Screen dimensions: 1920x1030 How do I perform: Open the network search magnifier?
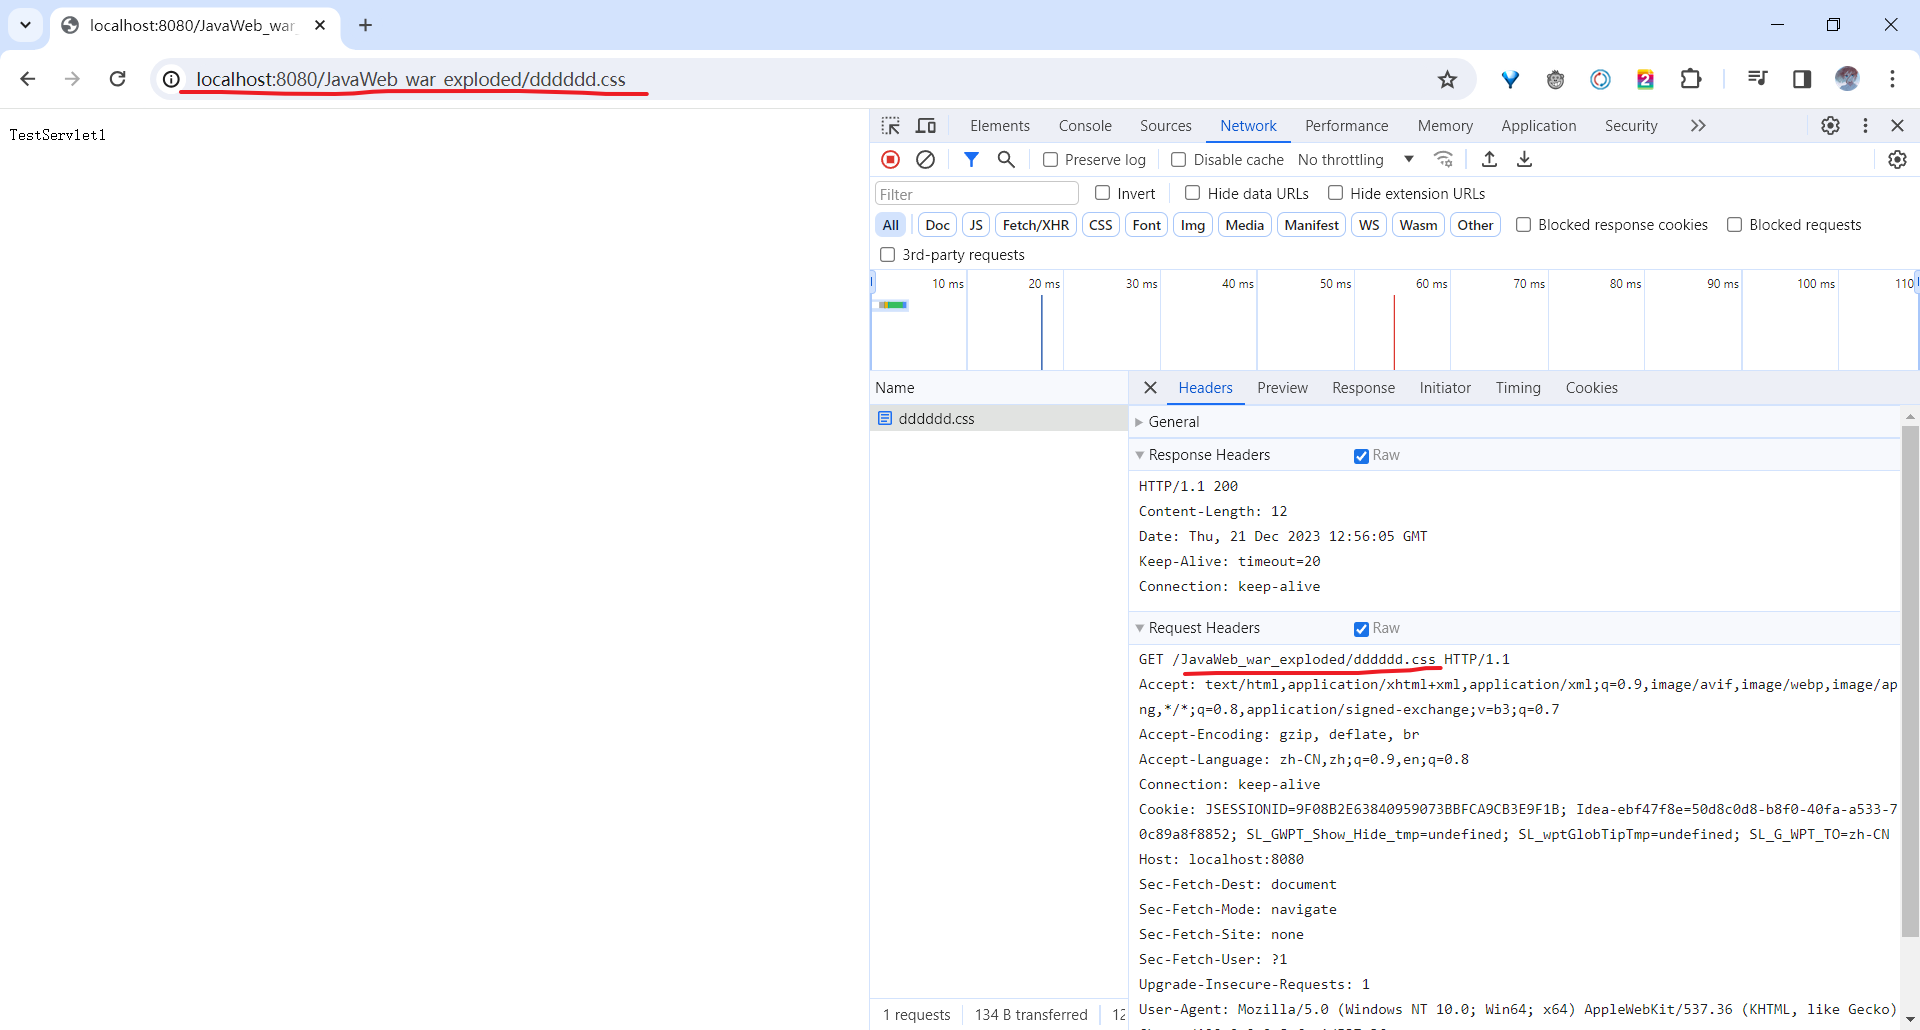click(x=1006, y=159)
